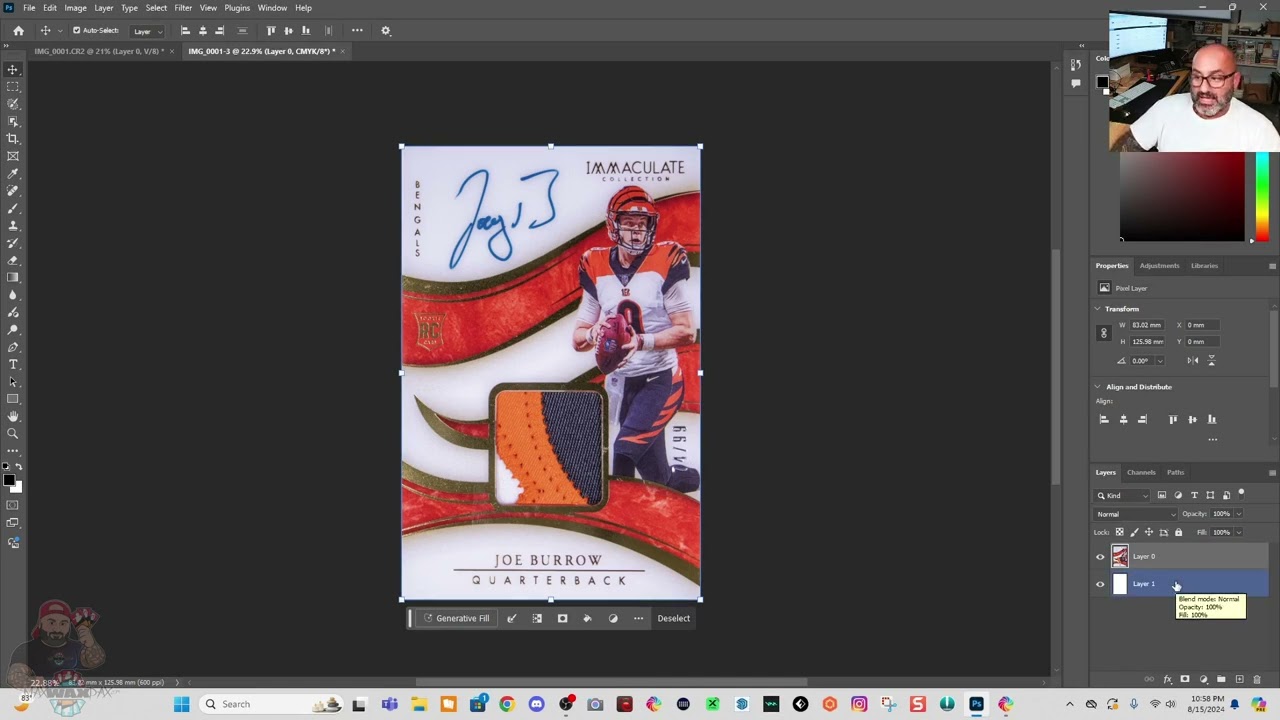Open the Image menu
Screen dimensions: 1280x720
[75, 8]
